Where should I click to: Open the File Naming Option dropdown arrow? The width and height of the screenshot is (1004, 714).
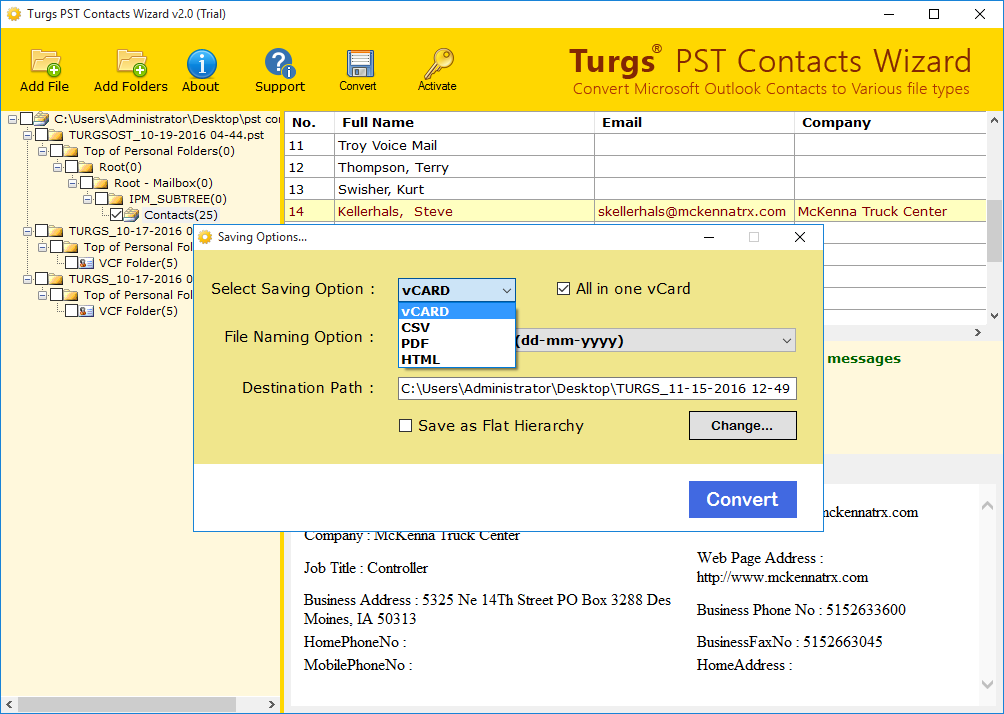click(787, 341)
